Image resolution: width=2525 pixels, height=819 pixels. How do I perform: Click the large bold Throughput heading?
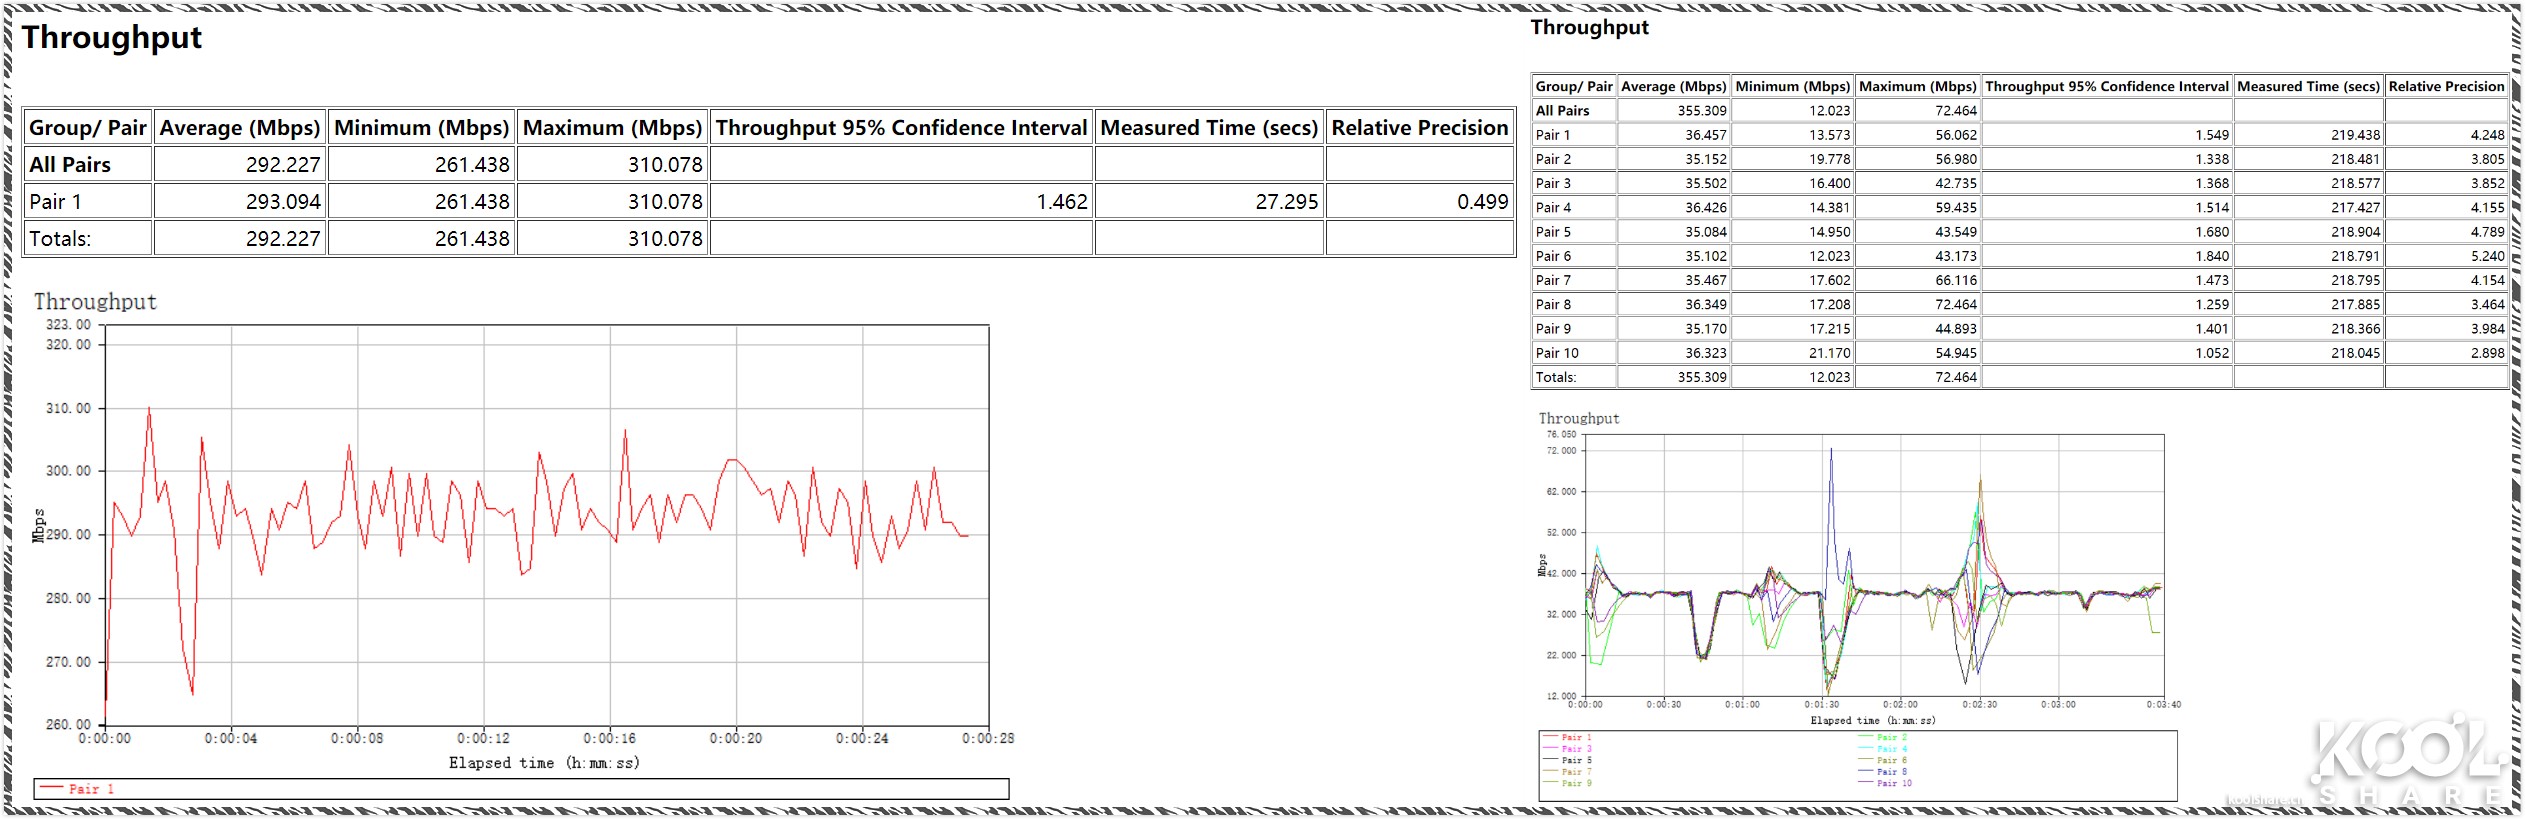pyautogui.click(x=112, y=38)
